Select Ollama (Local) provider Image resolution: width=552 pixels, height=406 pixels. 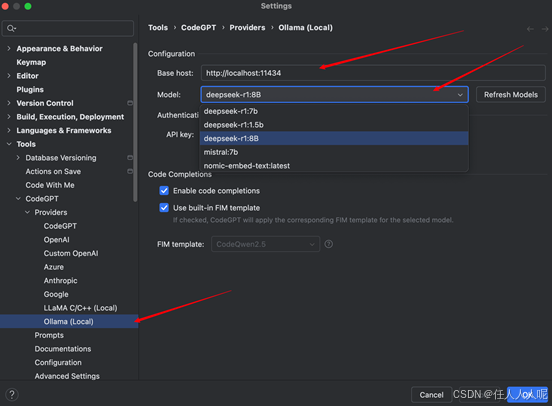(x=69, y=321)
